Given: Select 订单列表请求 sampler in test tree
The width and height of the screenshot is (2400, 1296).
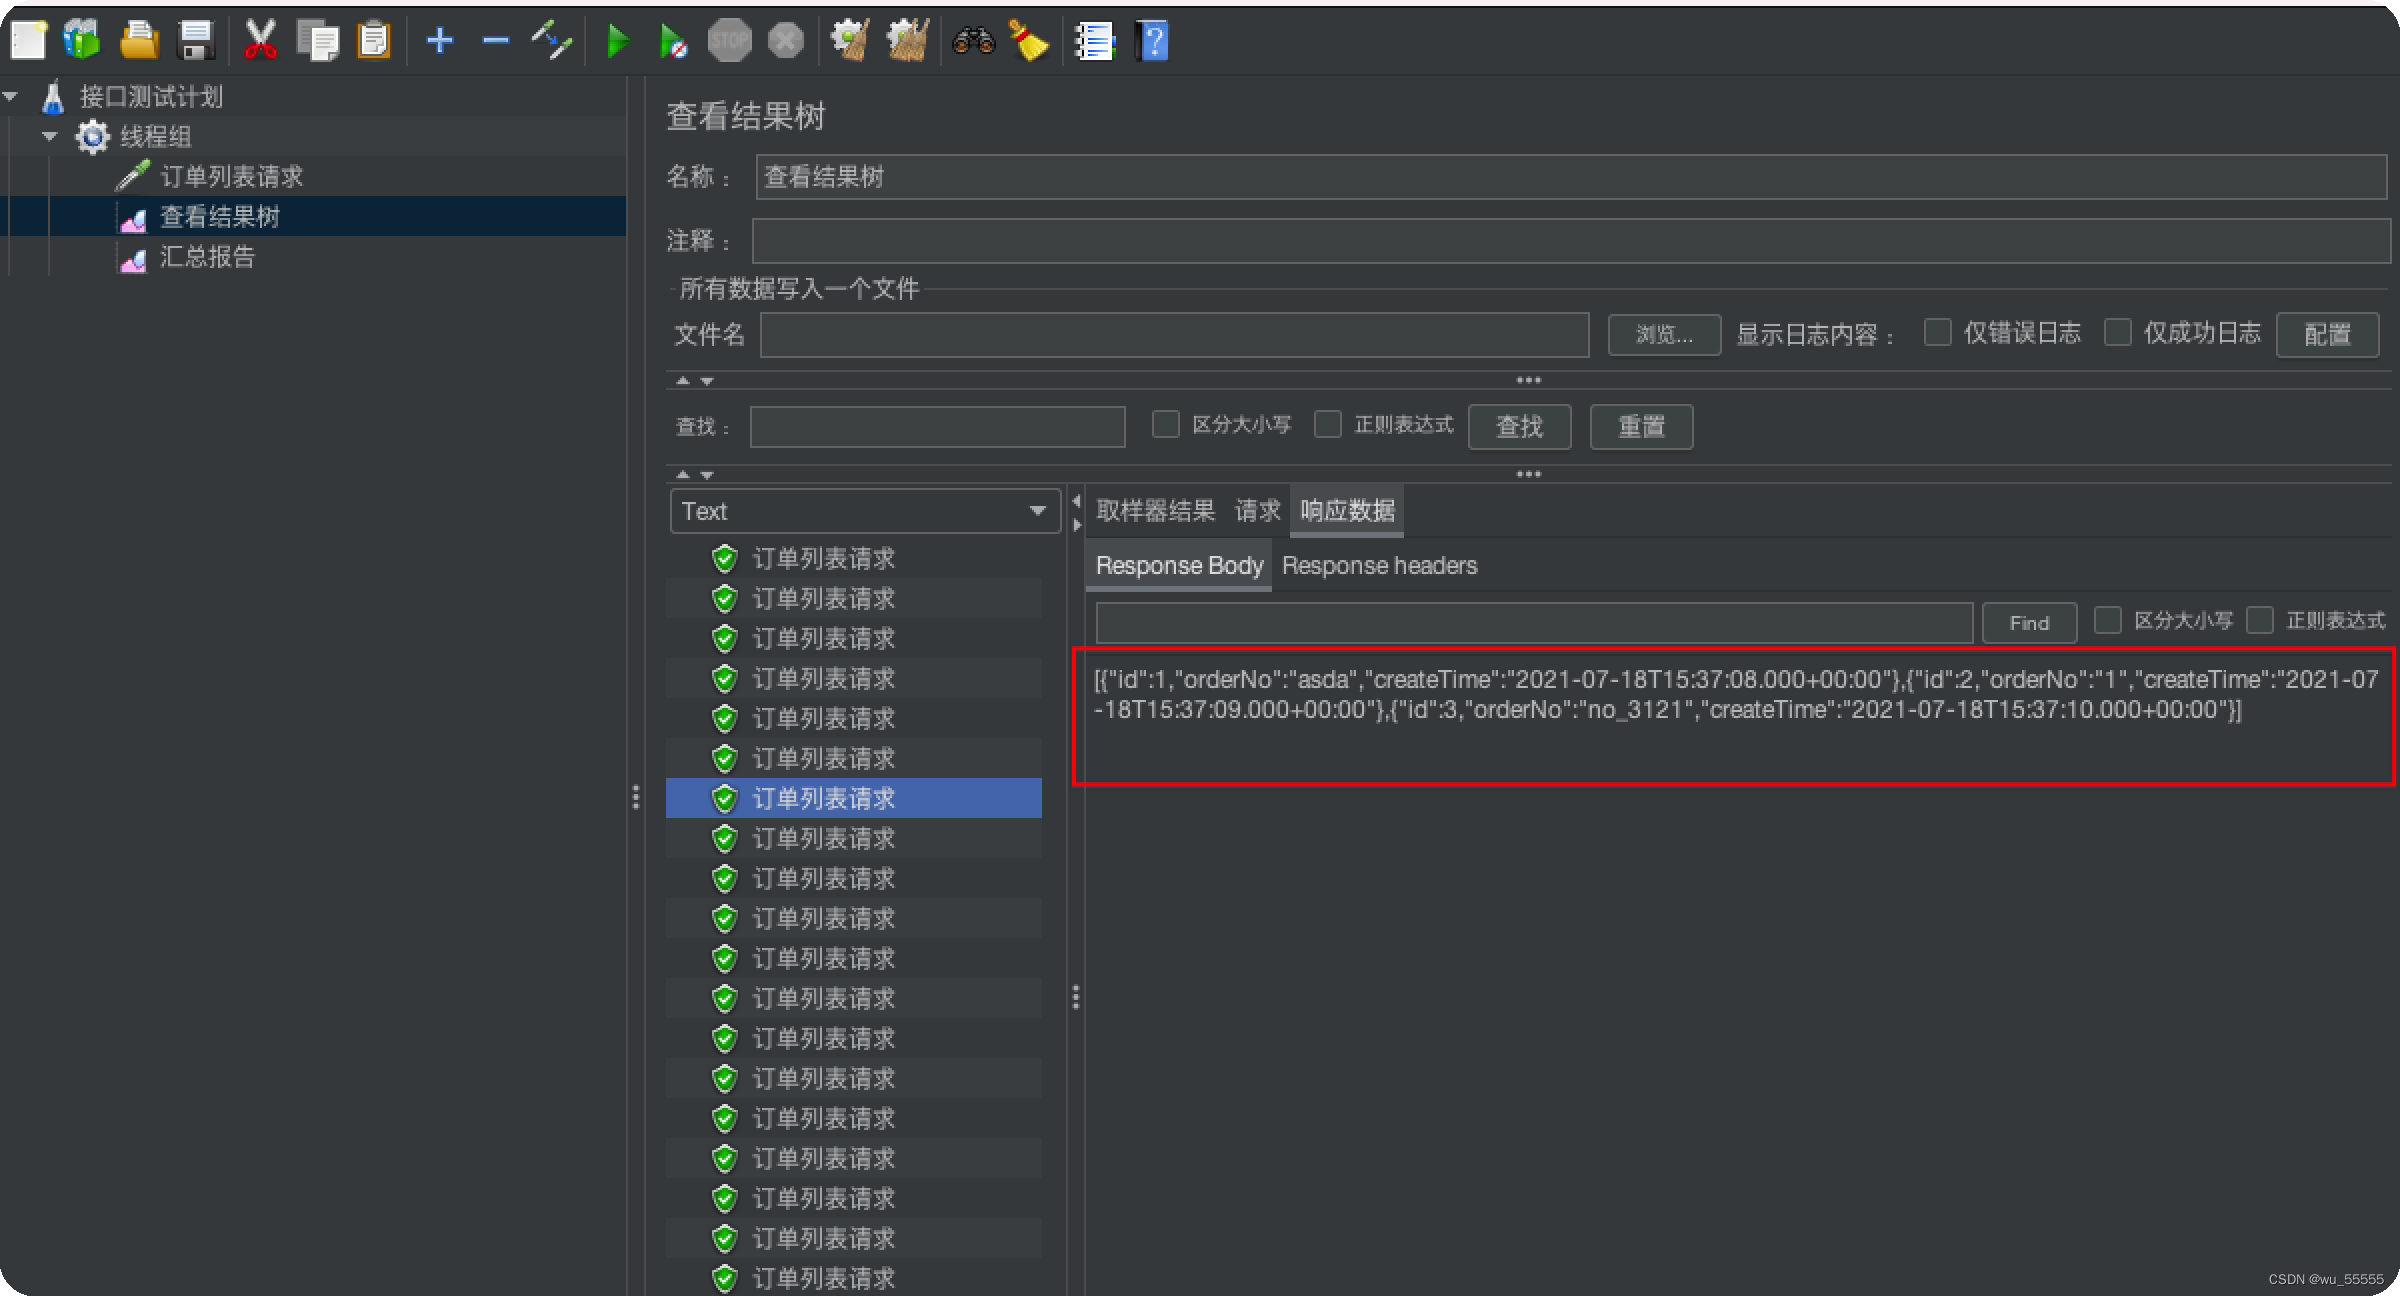Looking at the screenshot, I should 231,177.
